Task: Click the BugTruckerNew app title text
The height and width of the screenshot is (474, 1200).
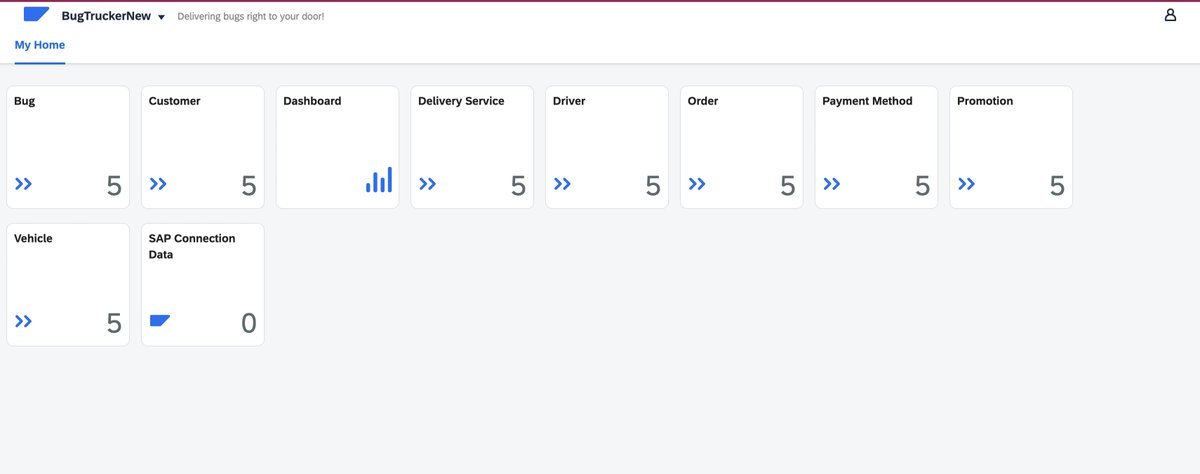Action: pos(107,16)
